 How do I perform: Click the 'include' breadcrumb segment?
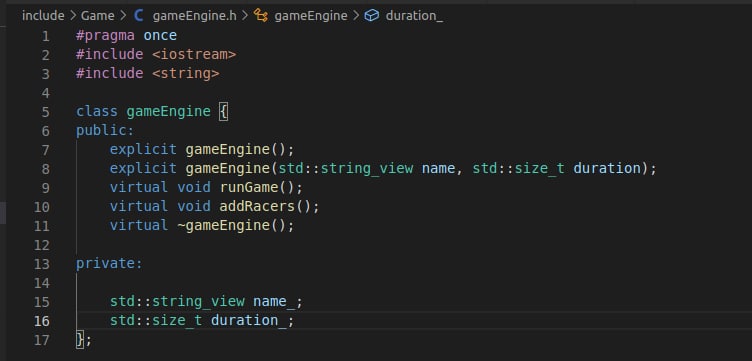click(43, 16)
